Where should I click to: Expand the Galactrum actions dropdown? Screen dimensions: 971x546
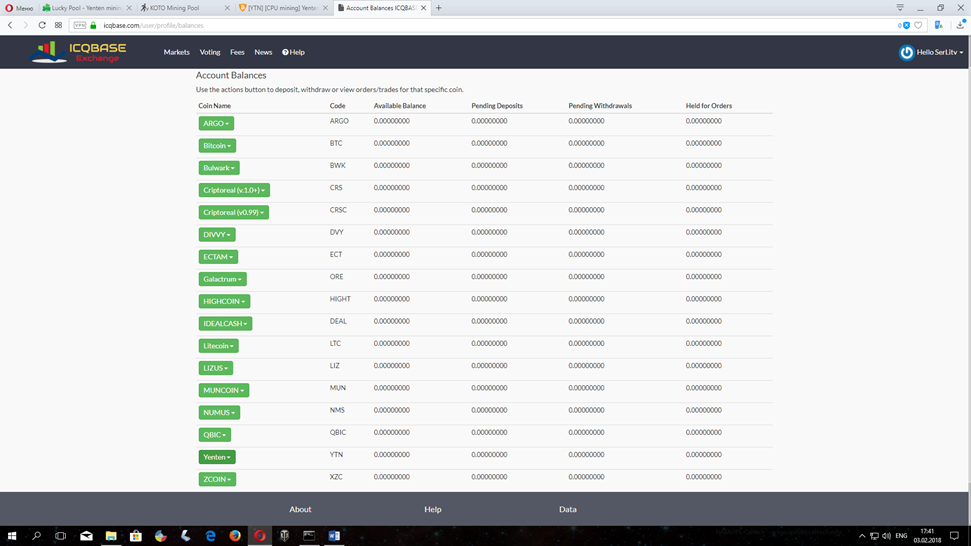pyautogui.click(x=222, y=279)
